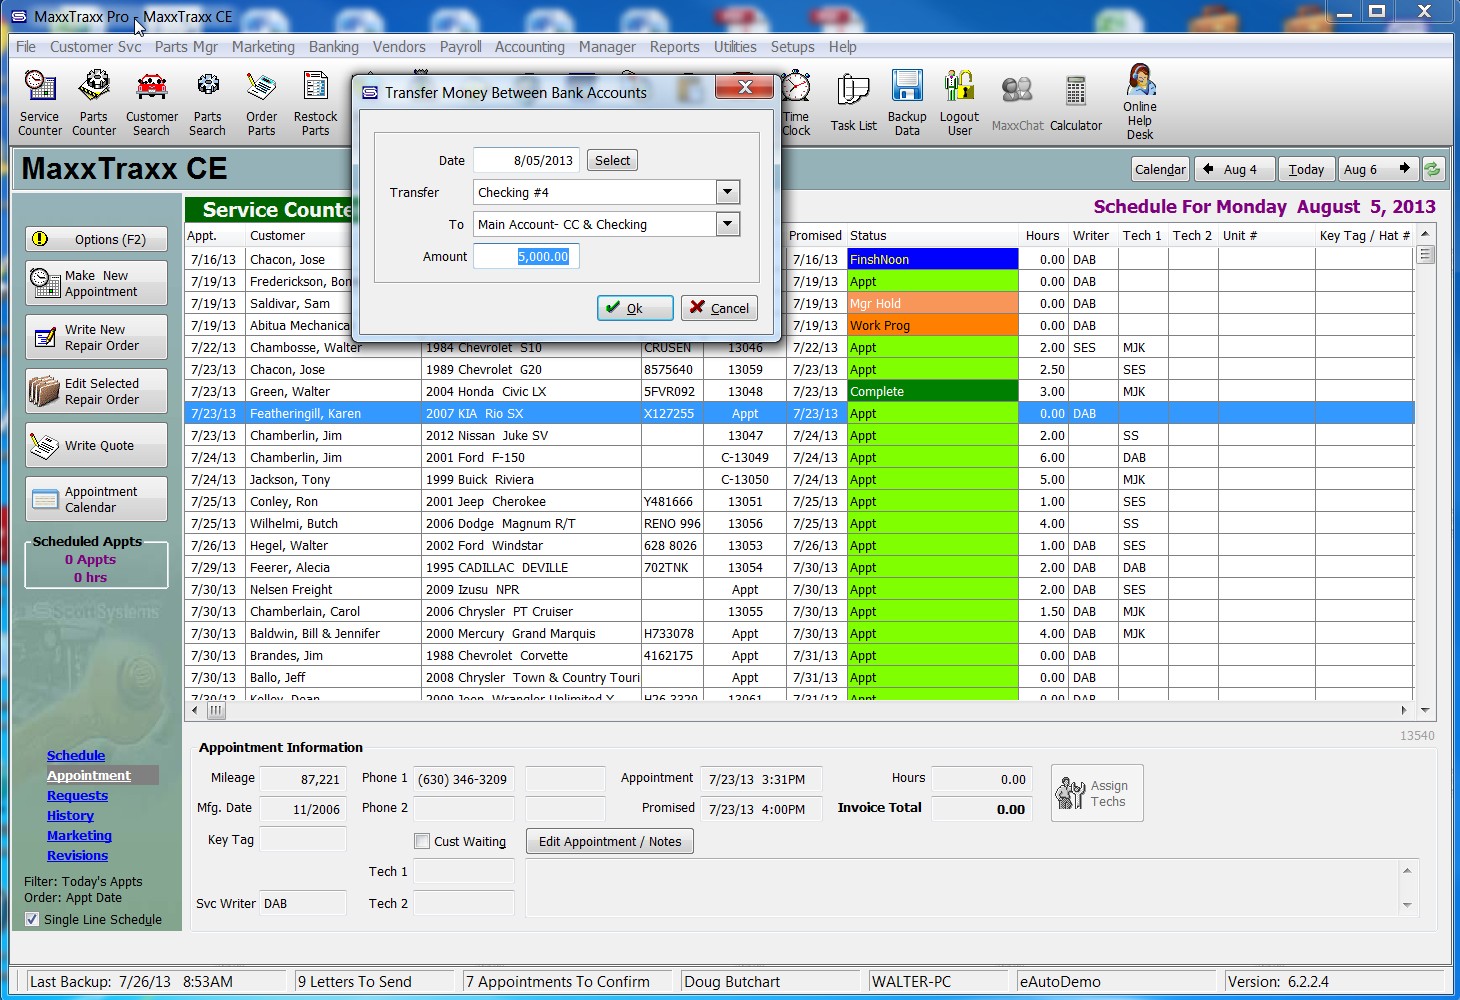The width and height of the screenshot is (1460, 1000).
Task: Click Edit Appointment / Notes button
Action: coord(610,841)
